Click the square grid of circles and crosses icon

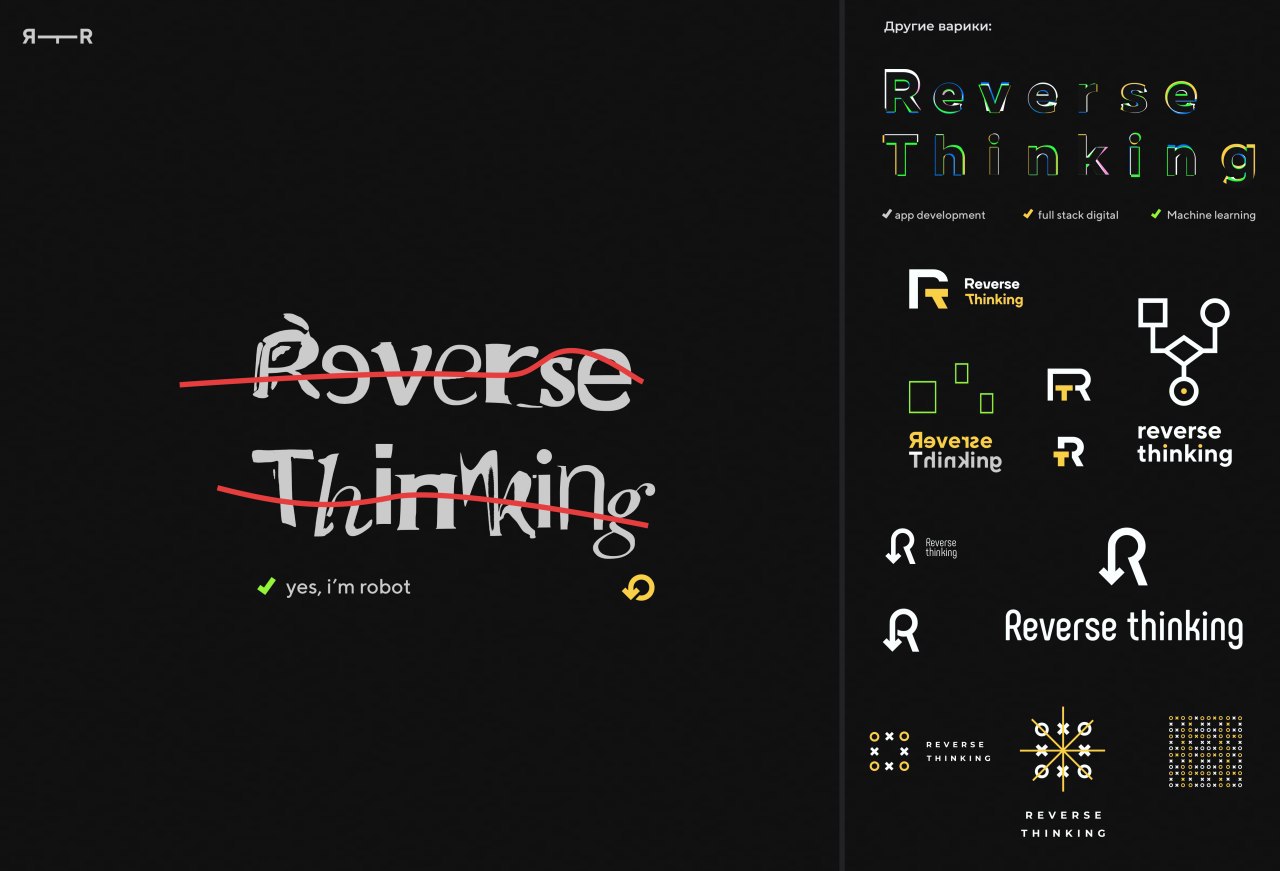tap(889, 751)
